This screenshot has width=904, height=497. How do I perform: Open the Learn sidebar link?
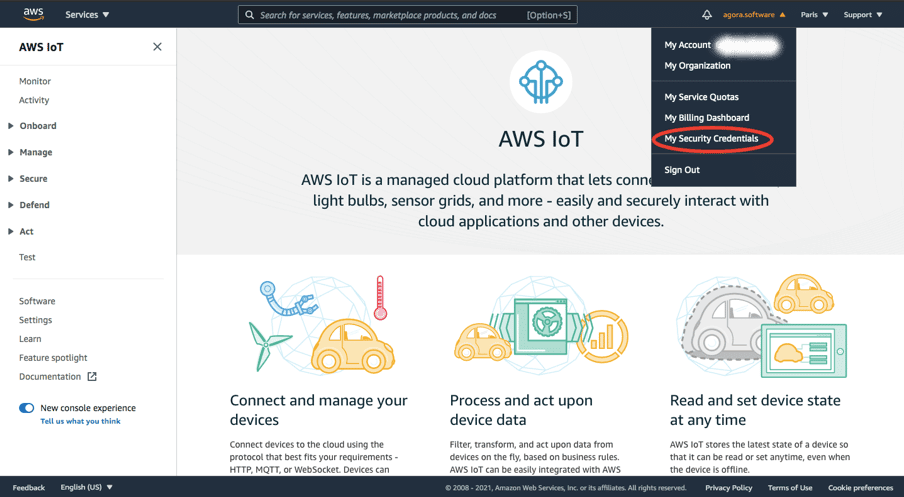pyautogui.click(x=30, y=339)
